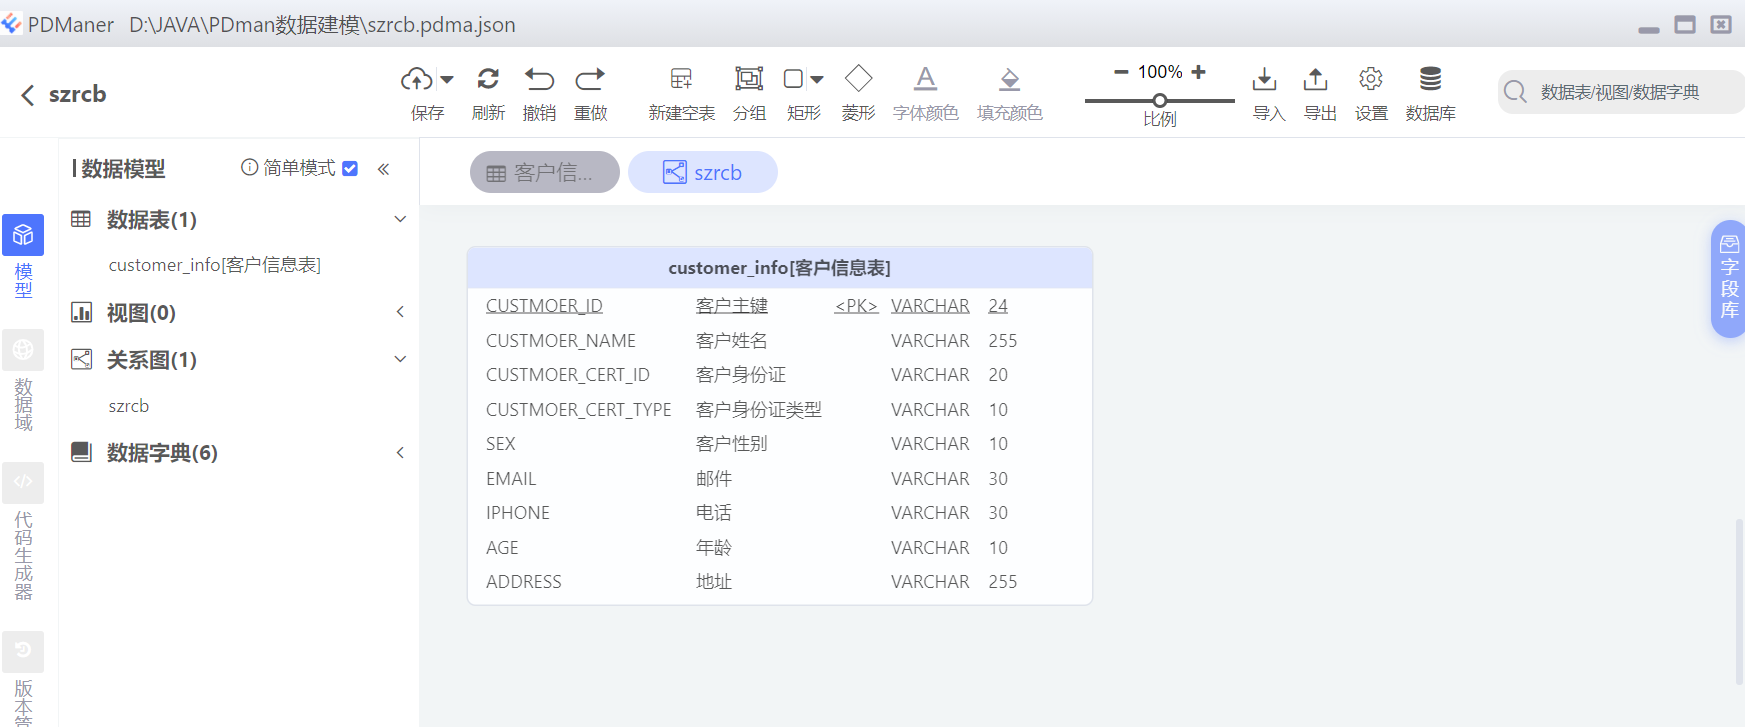Click the CUSTMOER_NAME field row
The height and width of the screenshot is (727, 1745).
(780, 341)
